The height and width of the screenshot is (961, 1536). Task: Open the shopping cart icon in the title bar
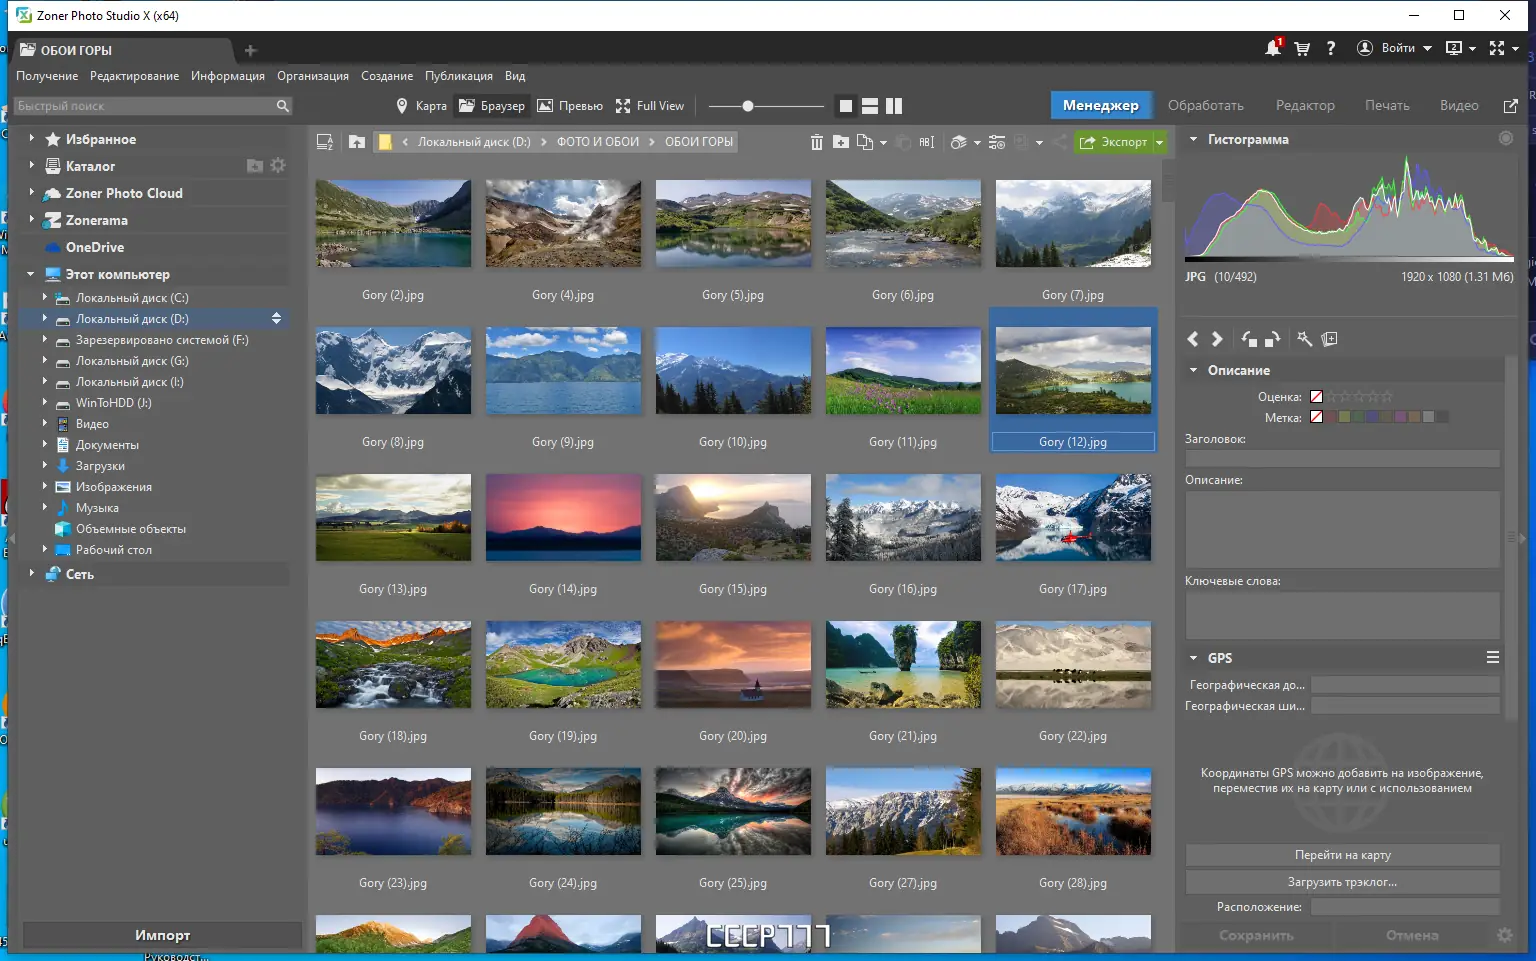click(1301, 47)
